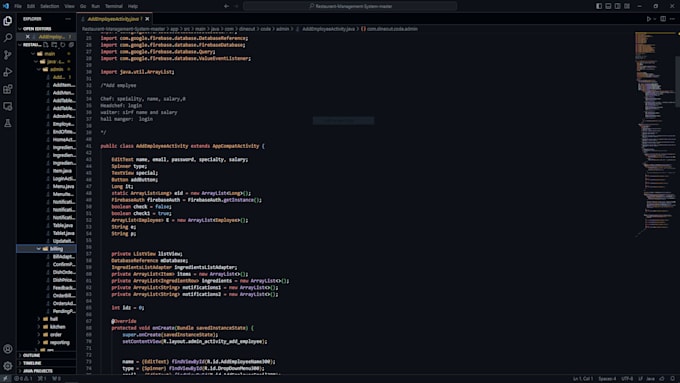
Task: Click the Collapse Folders icon in explorer
Action: 71,45
